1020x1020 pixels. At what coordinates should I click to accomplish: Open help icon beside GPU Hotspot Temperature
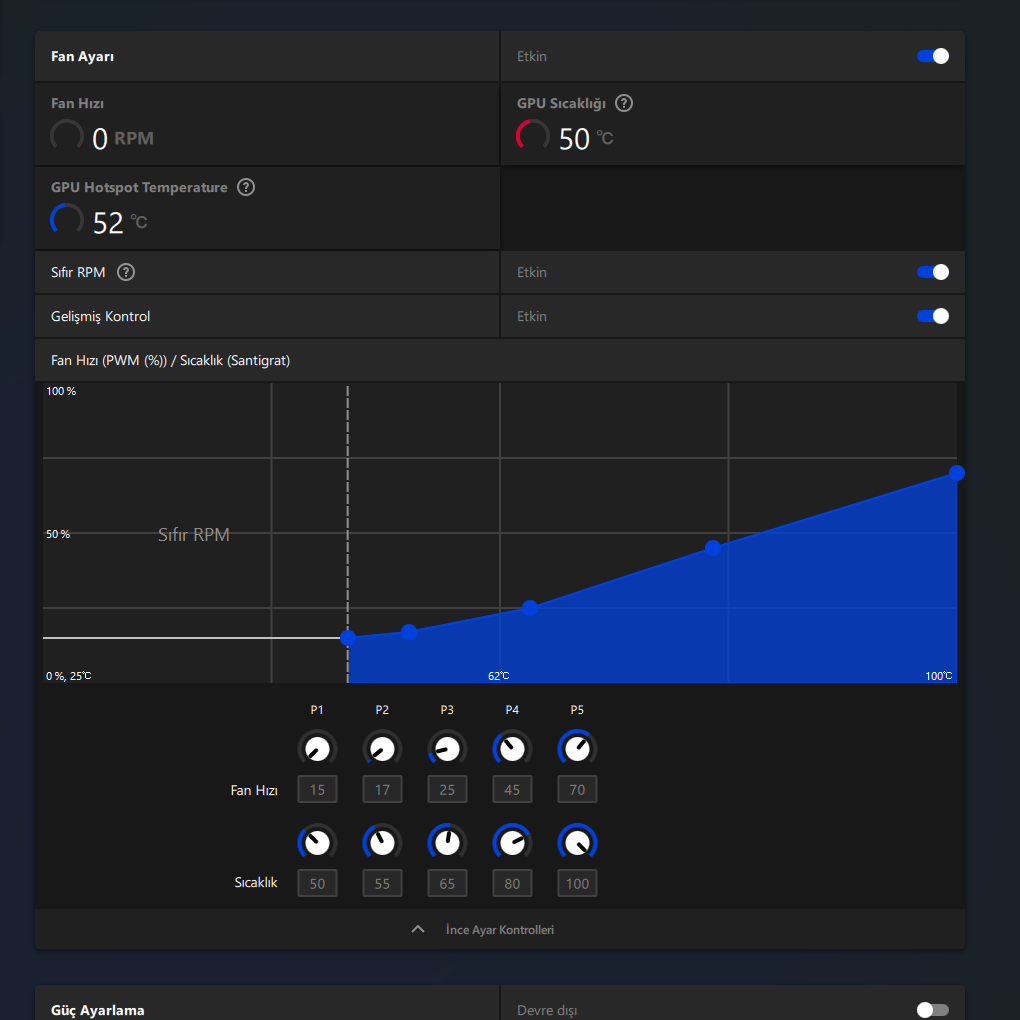click(246, 187)
